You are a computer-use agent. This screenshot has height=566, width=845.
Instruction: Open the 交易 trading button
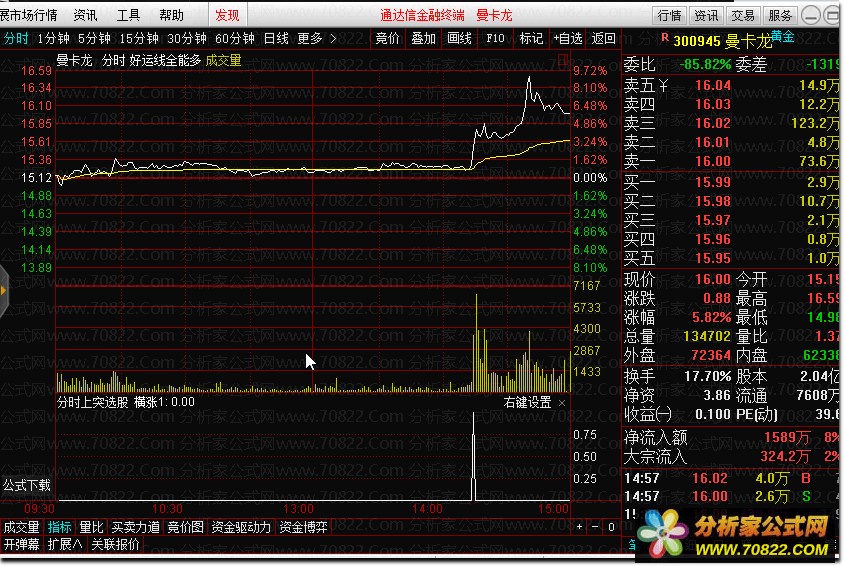[x=743, y=16]
